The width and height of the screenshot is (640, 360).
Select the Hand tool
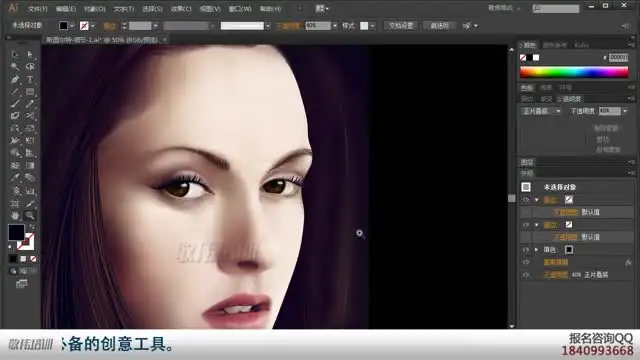tap(15, 216)
